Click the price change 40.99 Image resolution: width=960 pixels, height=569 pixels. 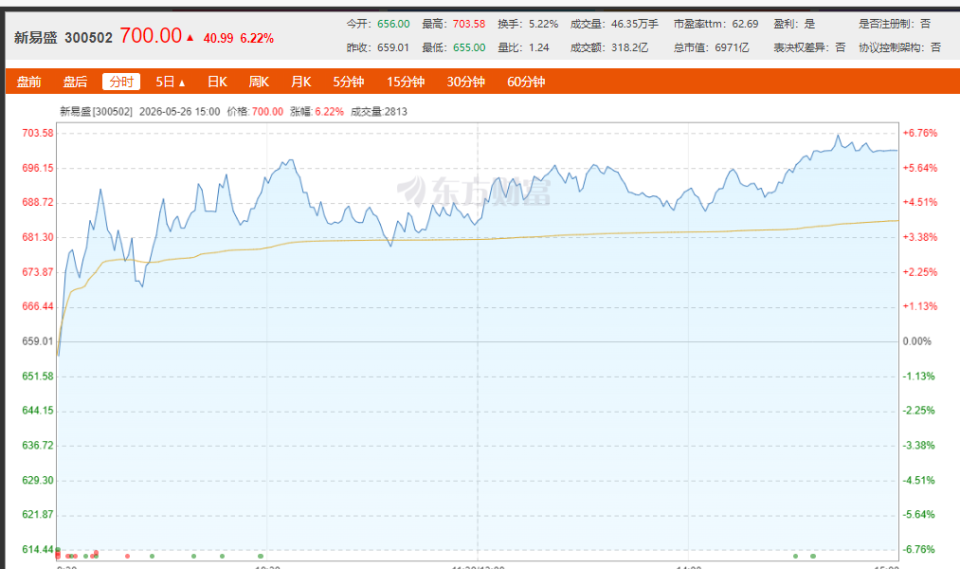pos(218,38)
